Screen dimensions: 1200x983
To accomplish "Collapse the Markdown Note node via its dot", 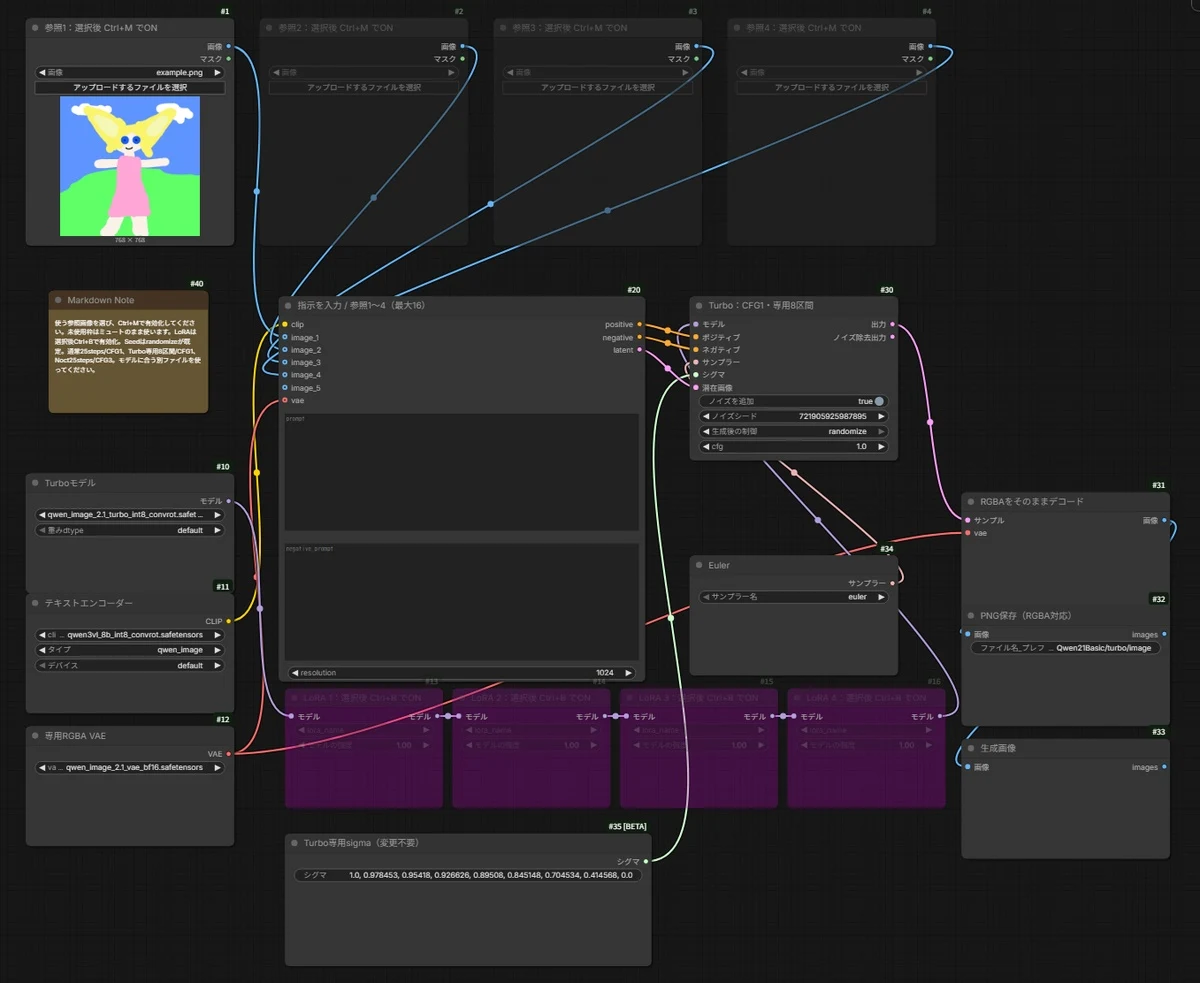I will [x=59, y=300].
